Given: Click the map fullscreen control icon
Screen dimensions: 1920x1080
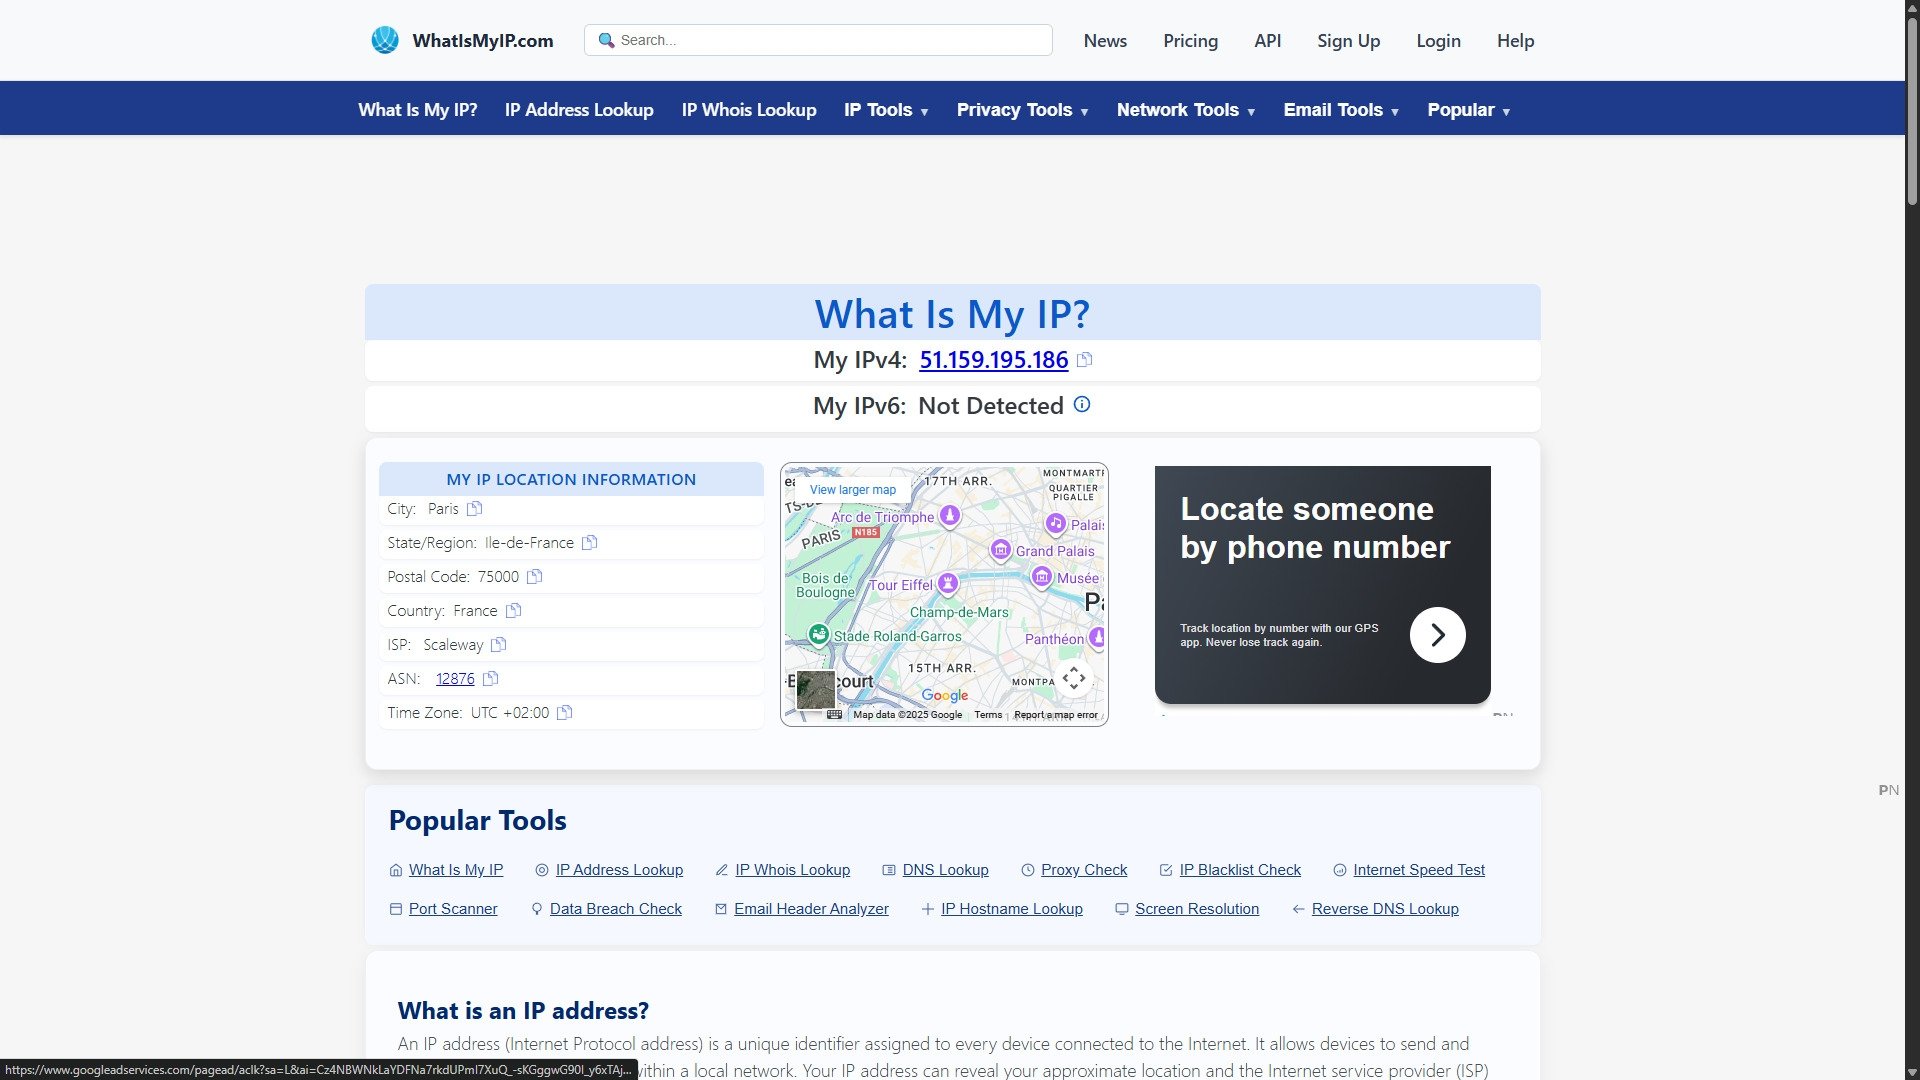Looking at the screenshot, I should pos(1074,679).
